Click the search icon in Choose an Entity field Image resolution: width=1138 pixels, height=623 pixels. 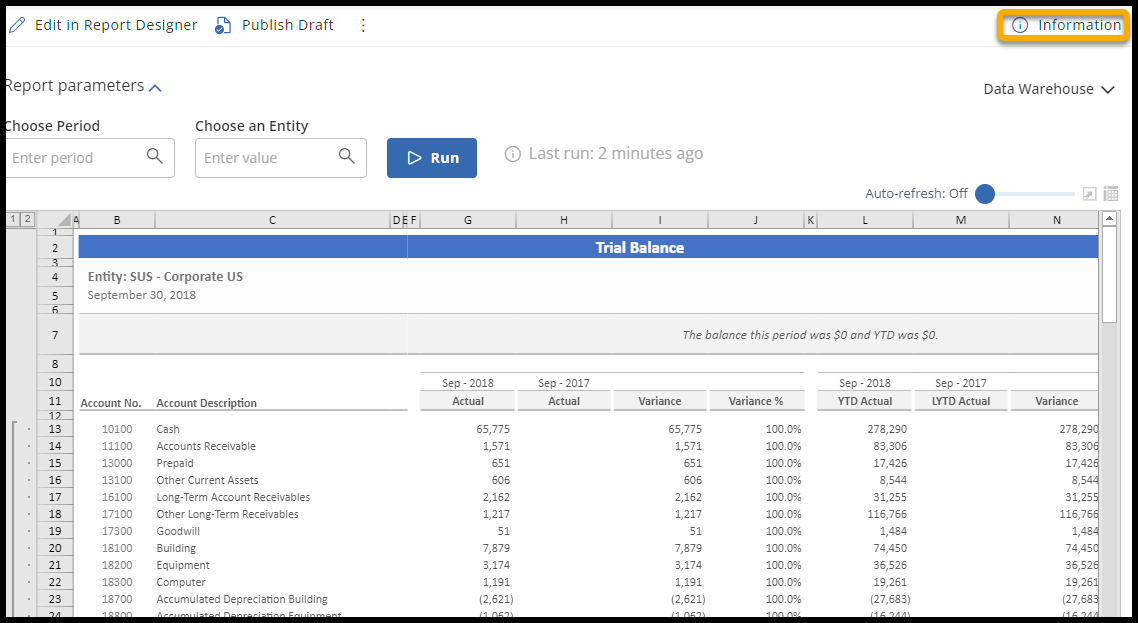pyautogui.click(x=347, y=156)
